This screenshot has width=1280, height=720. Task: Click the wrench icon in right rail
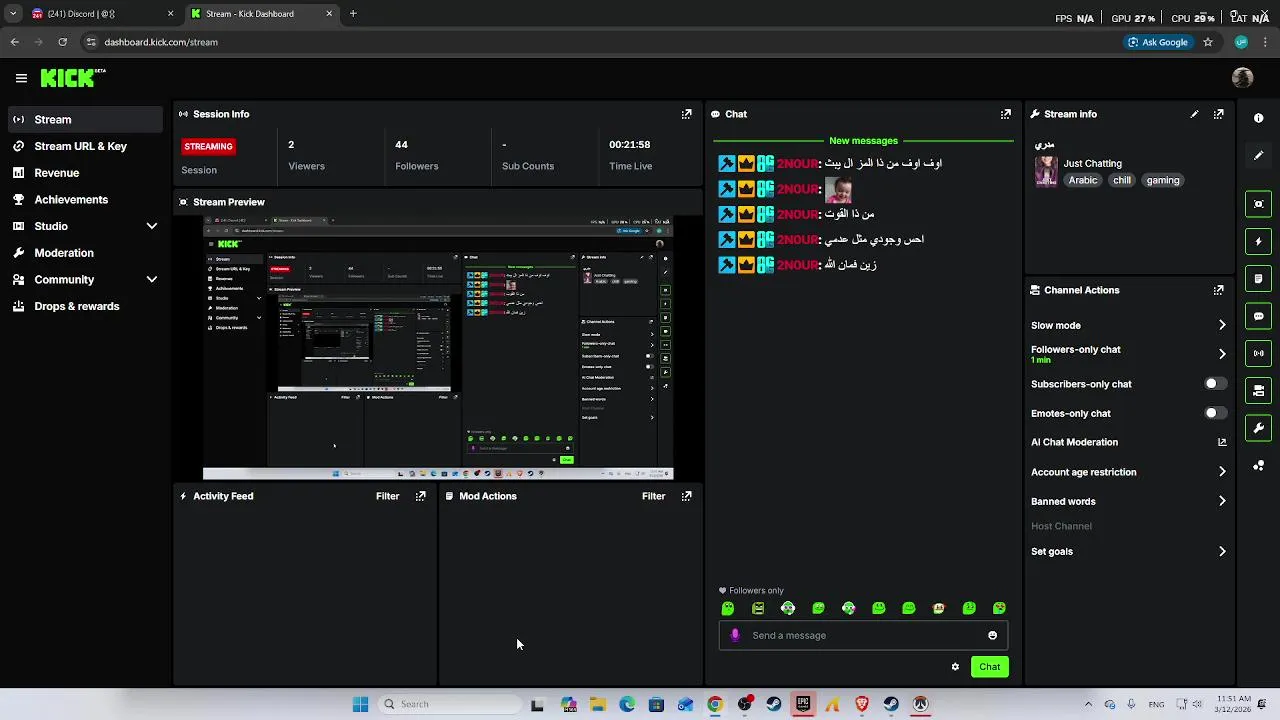tap(1259, 428)
